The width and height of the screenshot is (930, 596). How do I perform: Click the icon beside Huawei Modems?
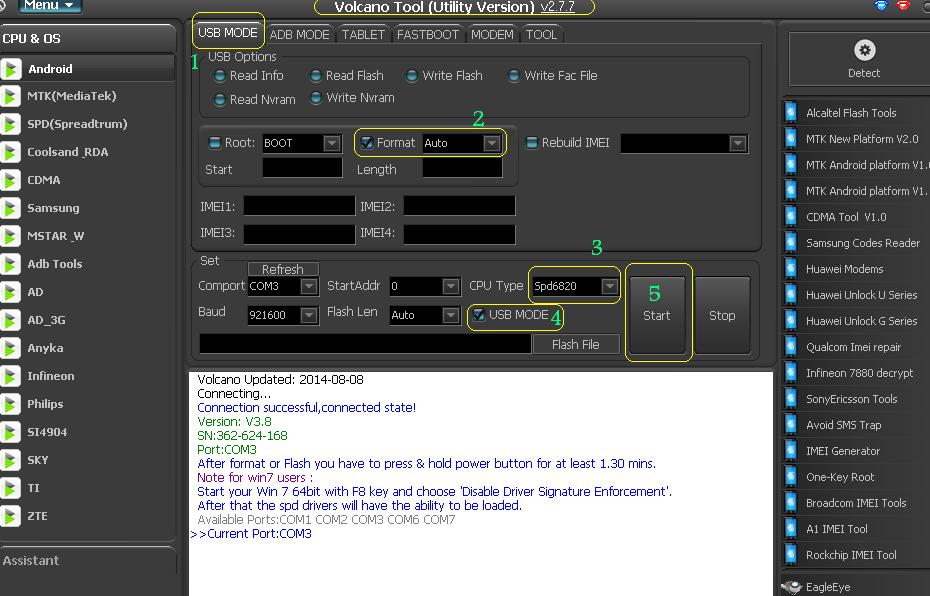791,269
